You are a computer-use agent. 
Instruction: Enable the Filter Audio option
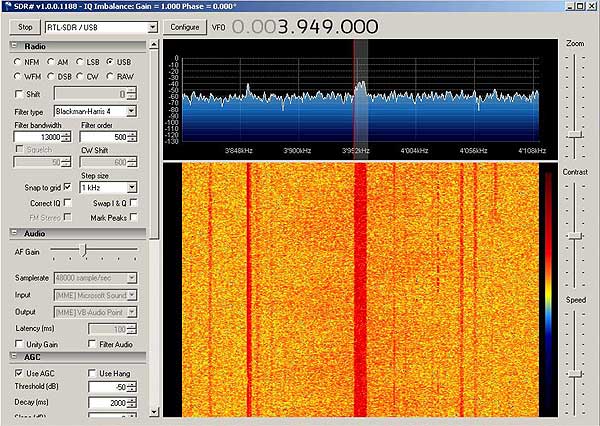92,344
